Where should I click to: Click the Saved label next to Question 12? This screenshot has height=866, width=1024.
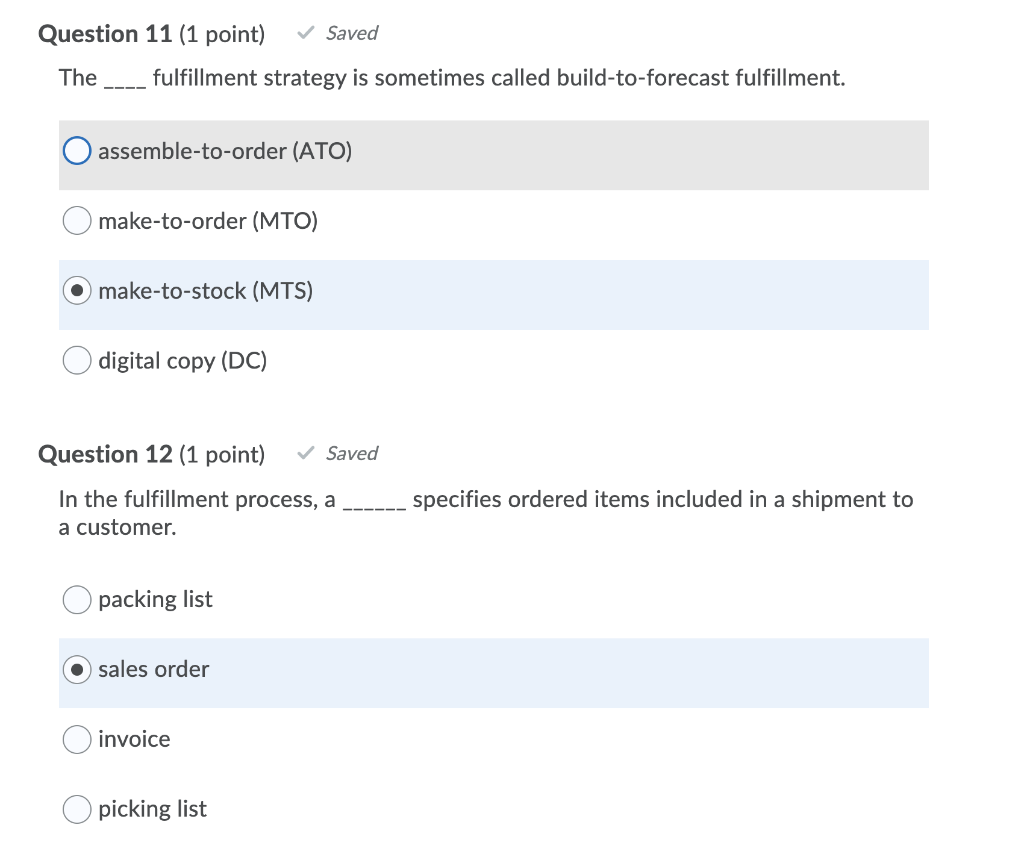pyautogui.click(x=352, y=453)
